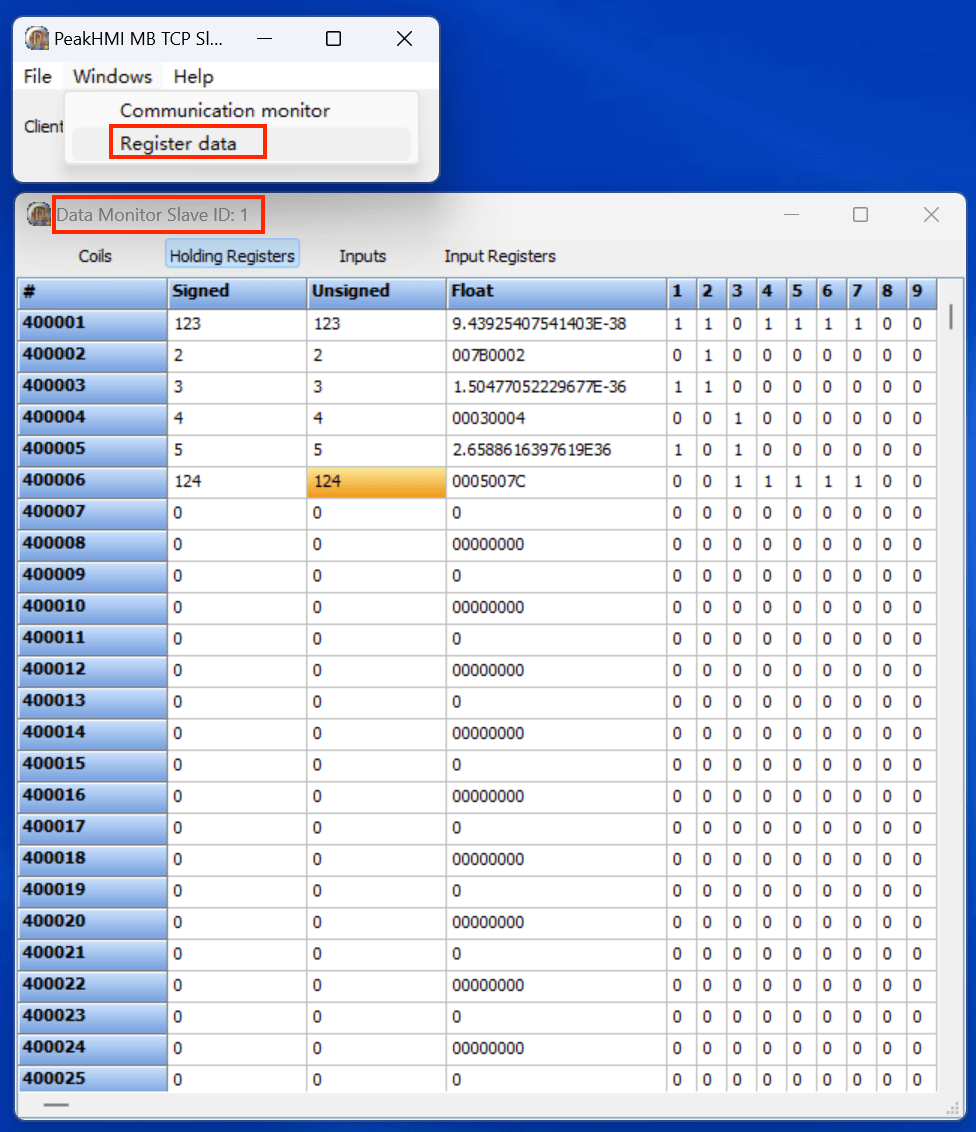Click bit column header 1

pyautogui.click(x=677, y=292)
